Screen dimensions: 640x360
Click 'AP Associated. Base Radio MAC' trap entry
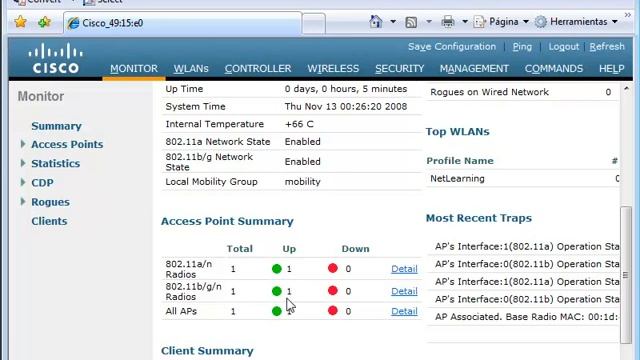(527, 317)
